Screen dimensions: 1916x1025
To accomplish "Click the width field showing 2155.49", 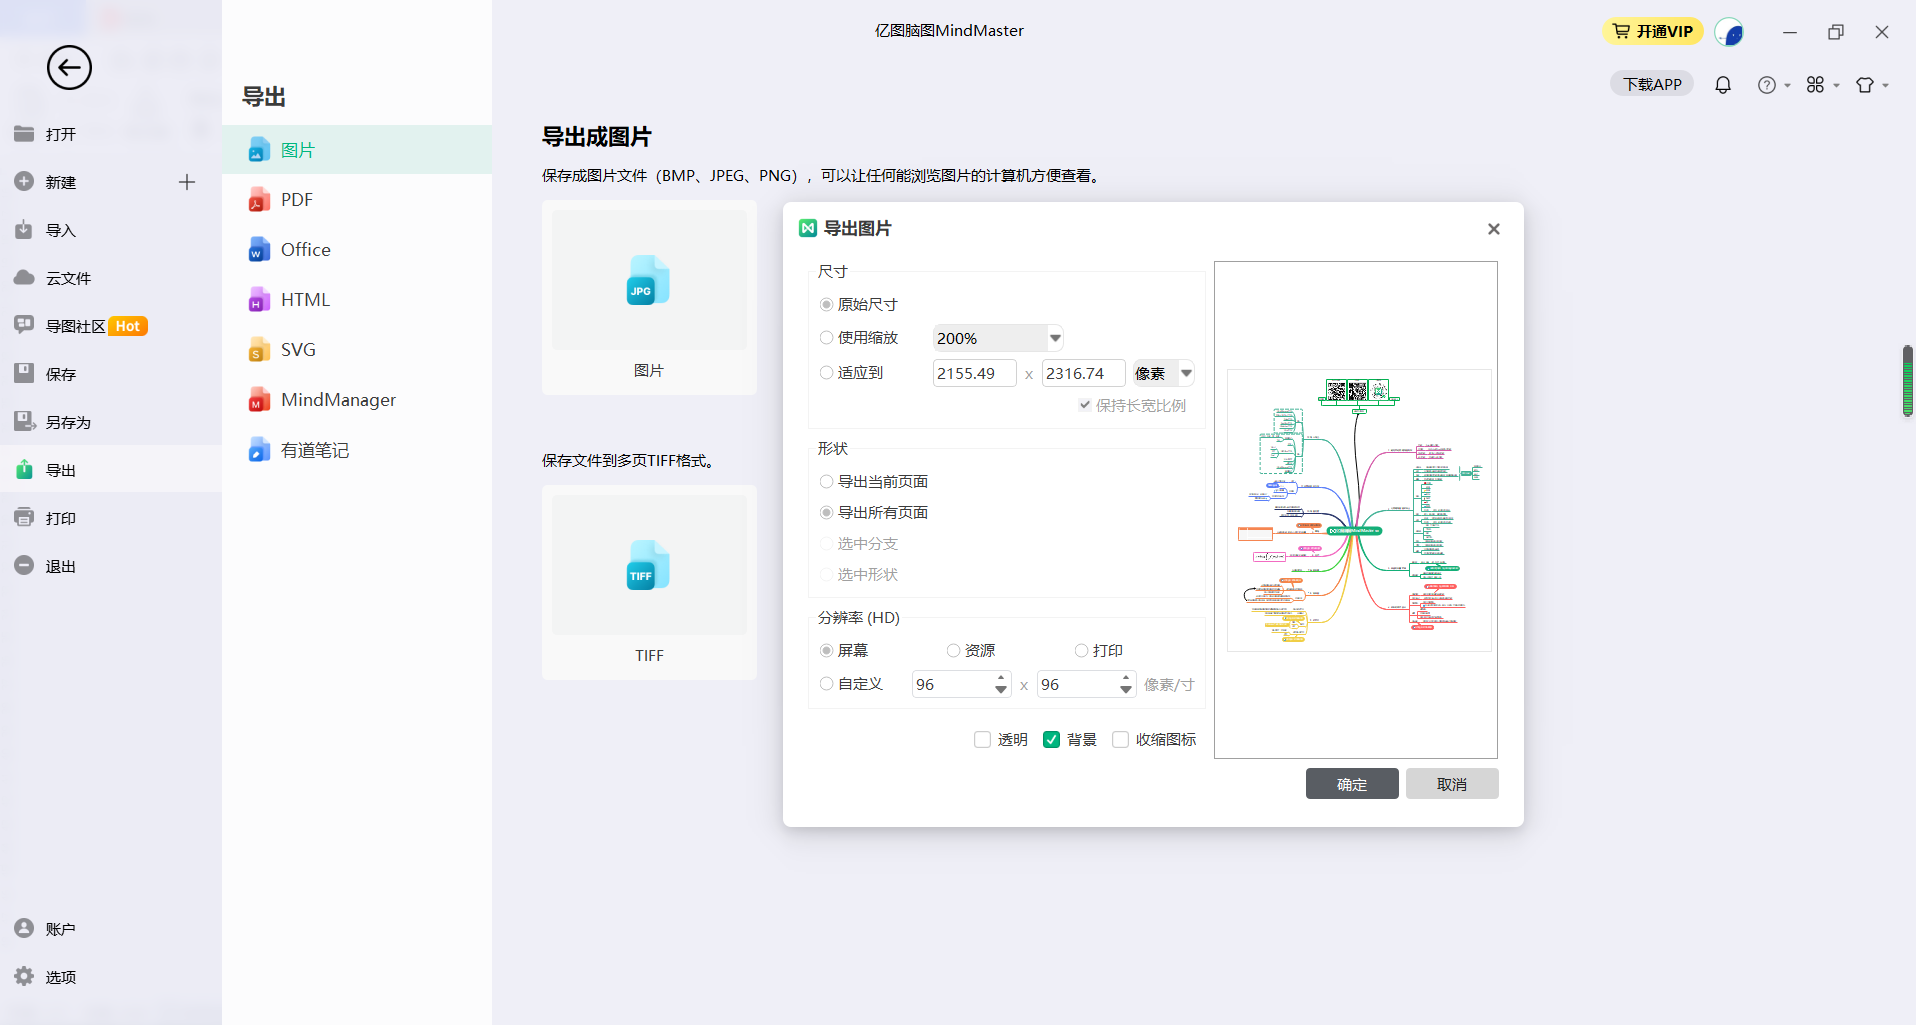I will point(973,374).
